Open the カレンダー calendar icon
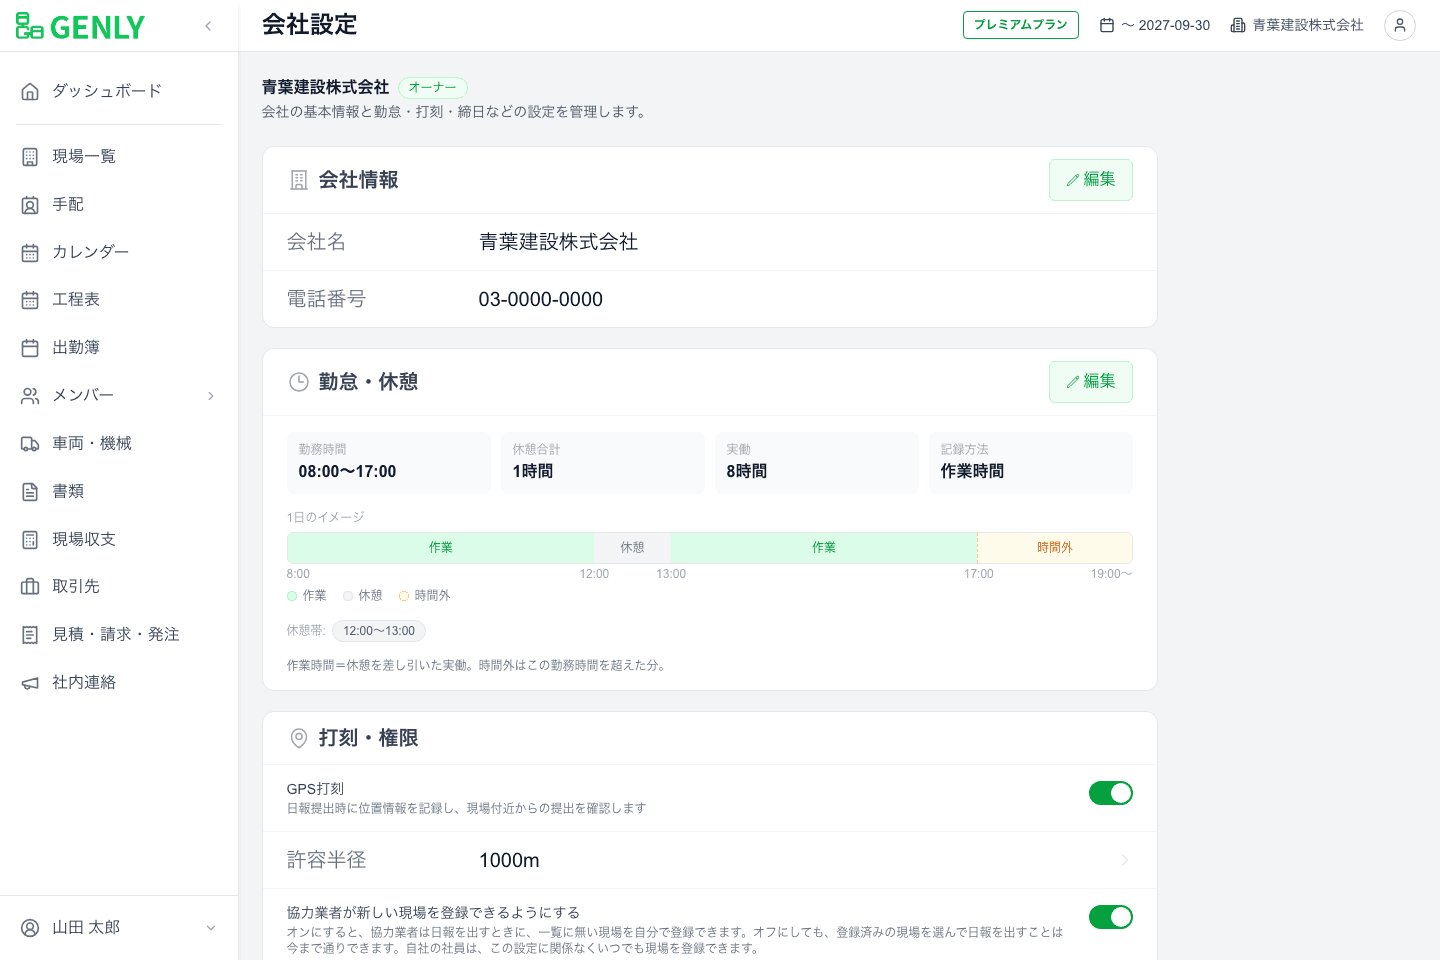Viewport: 1440px width, 960px height. (x=30, y=253)
